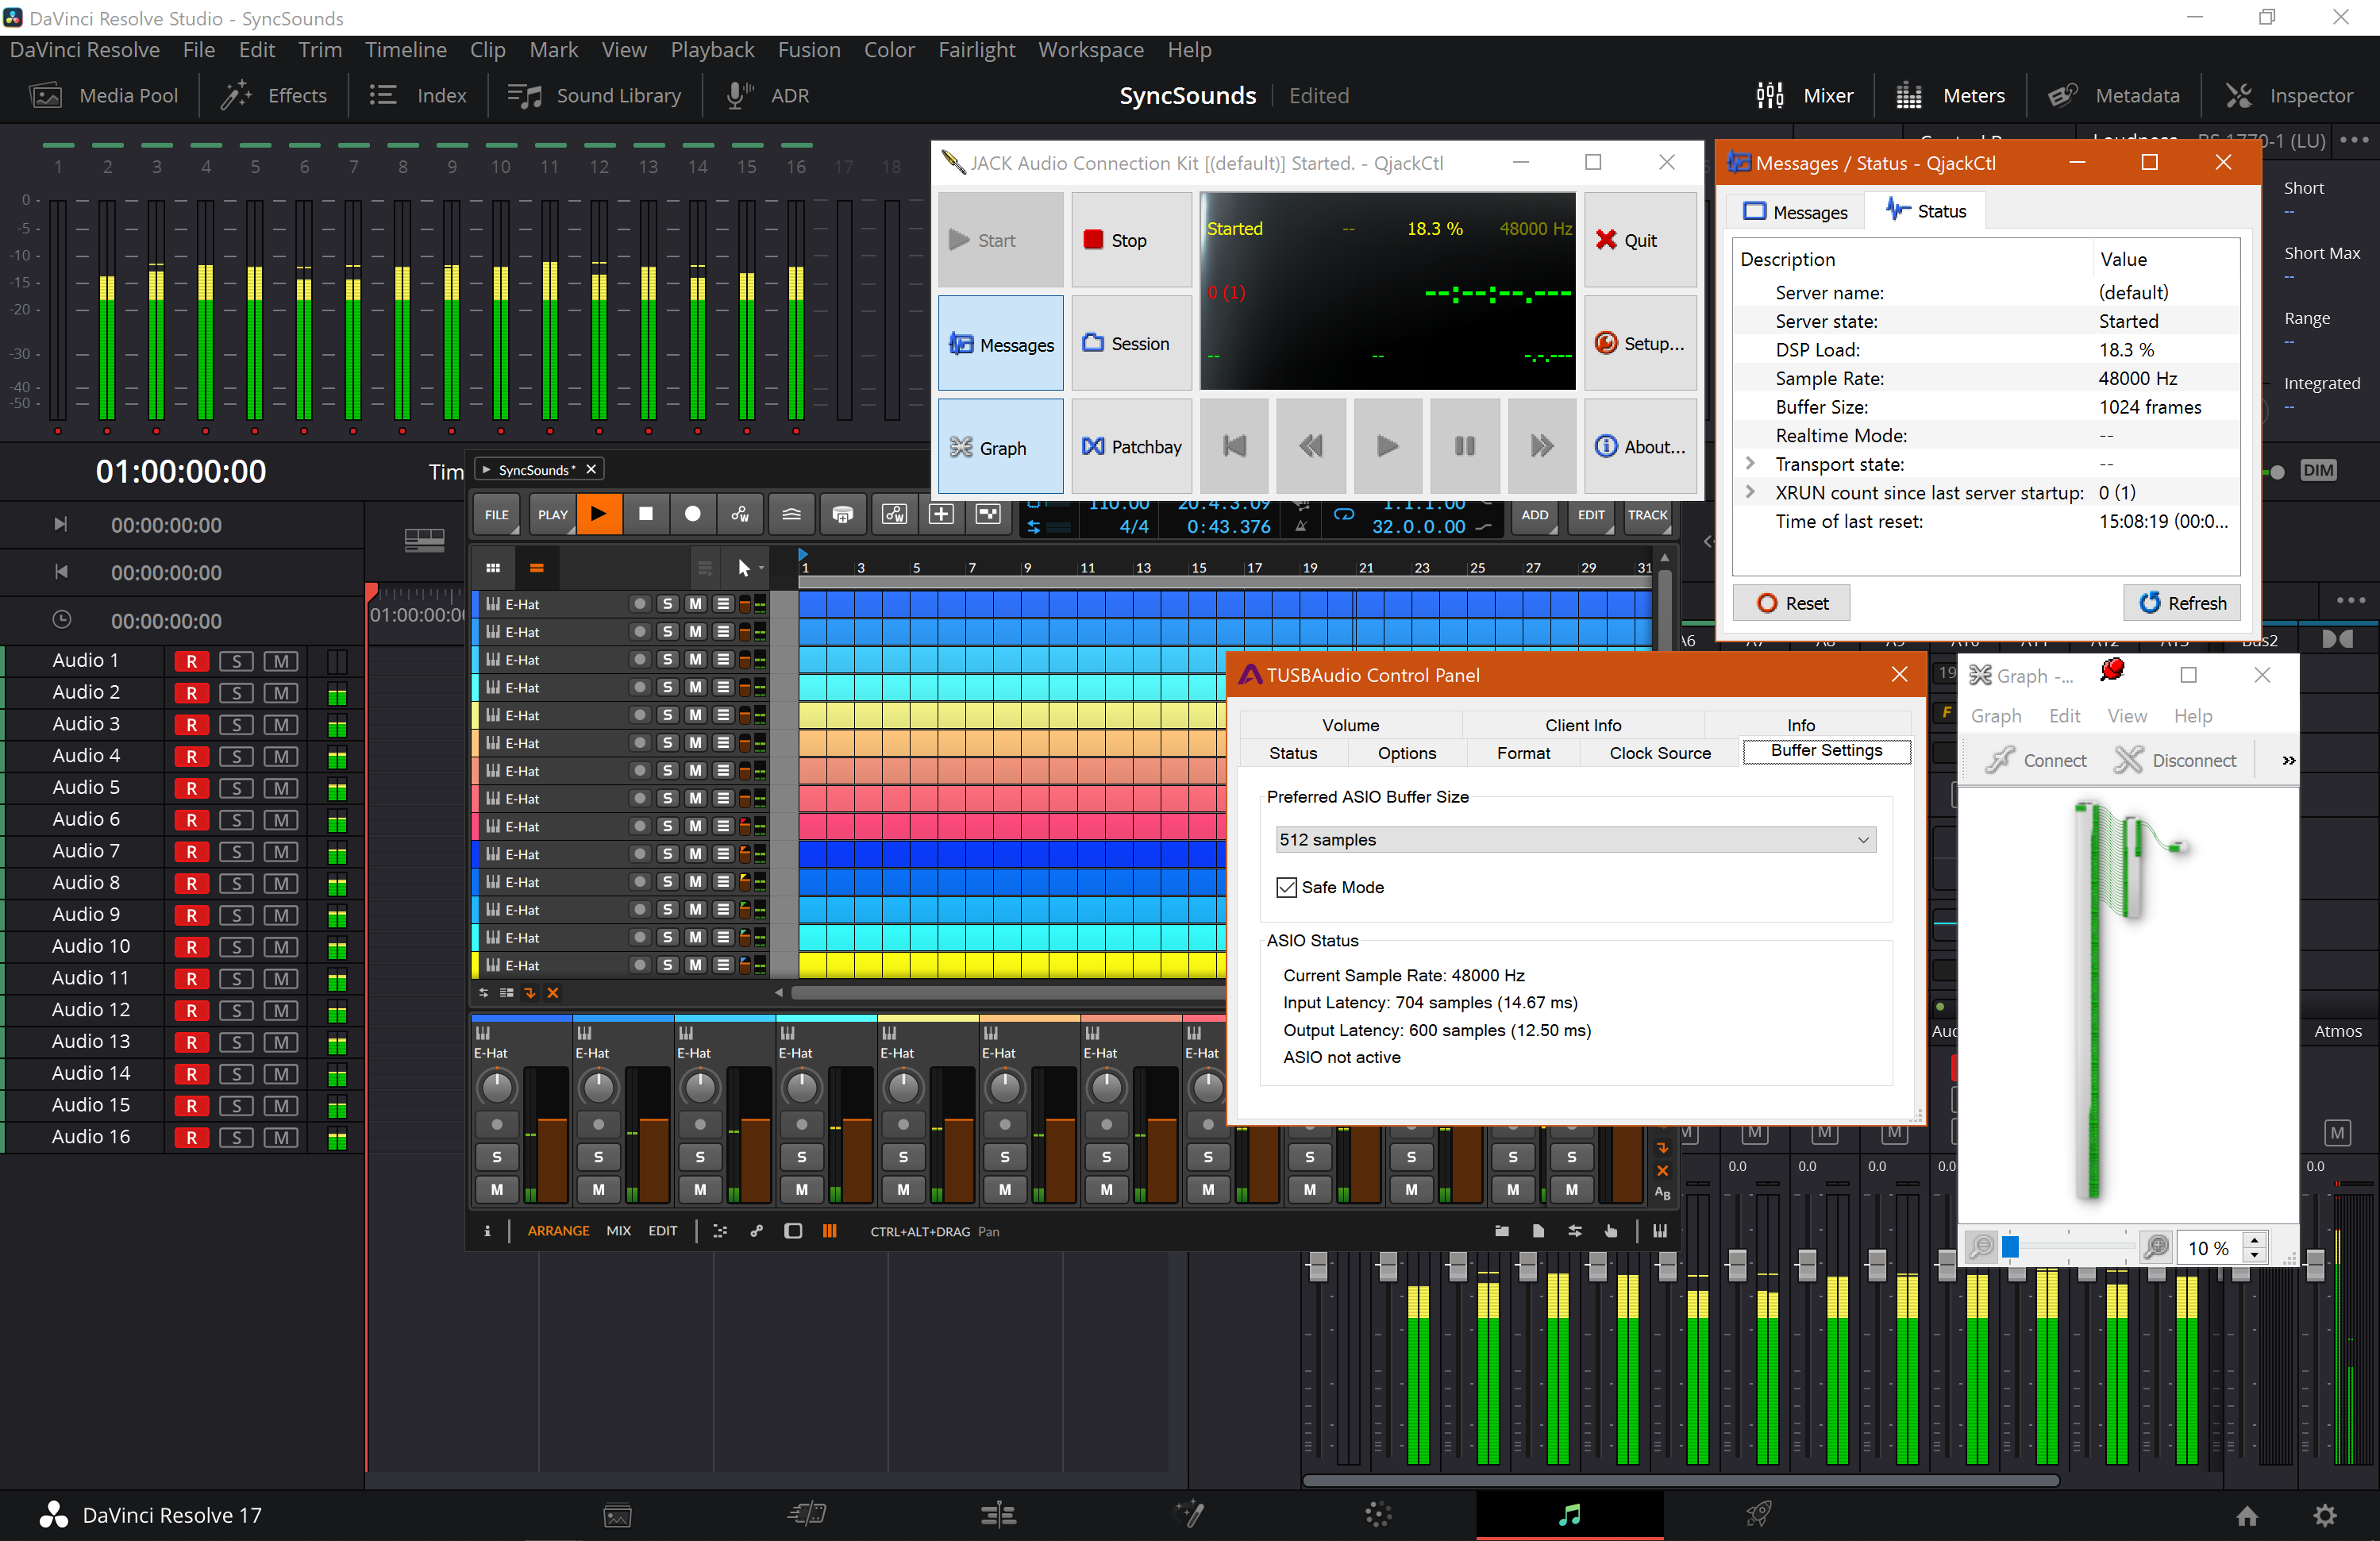2380x1541 pixels.
Task: Open the View menu in Graph window
Action: point(2126,715)
